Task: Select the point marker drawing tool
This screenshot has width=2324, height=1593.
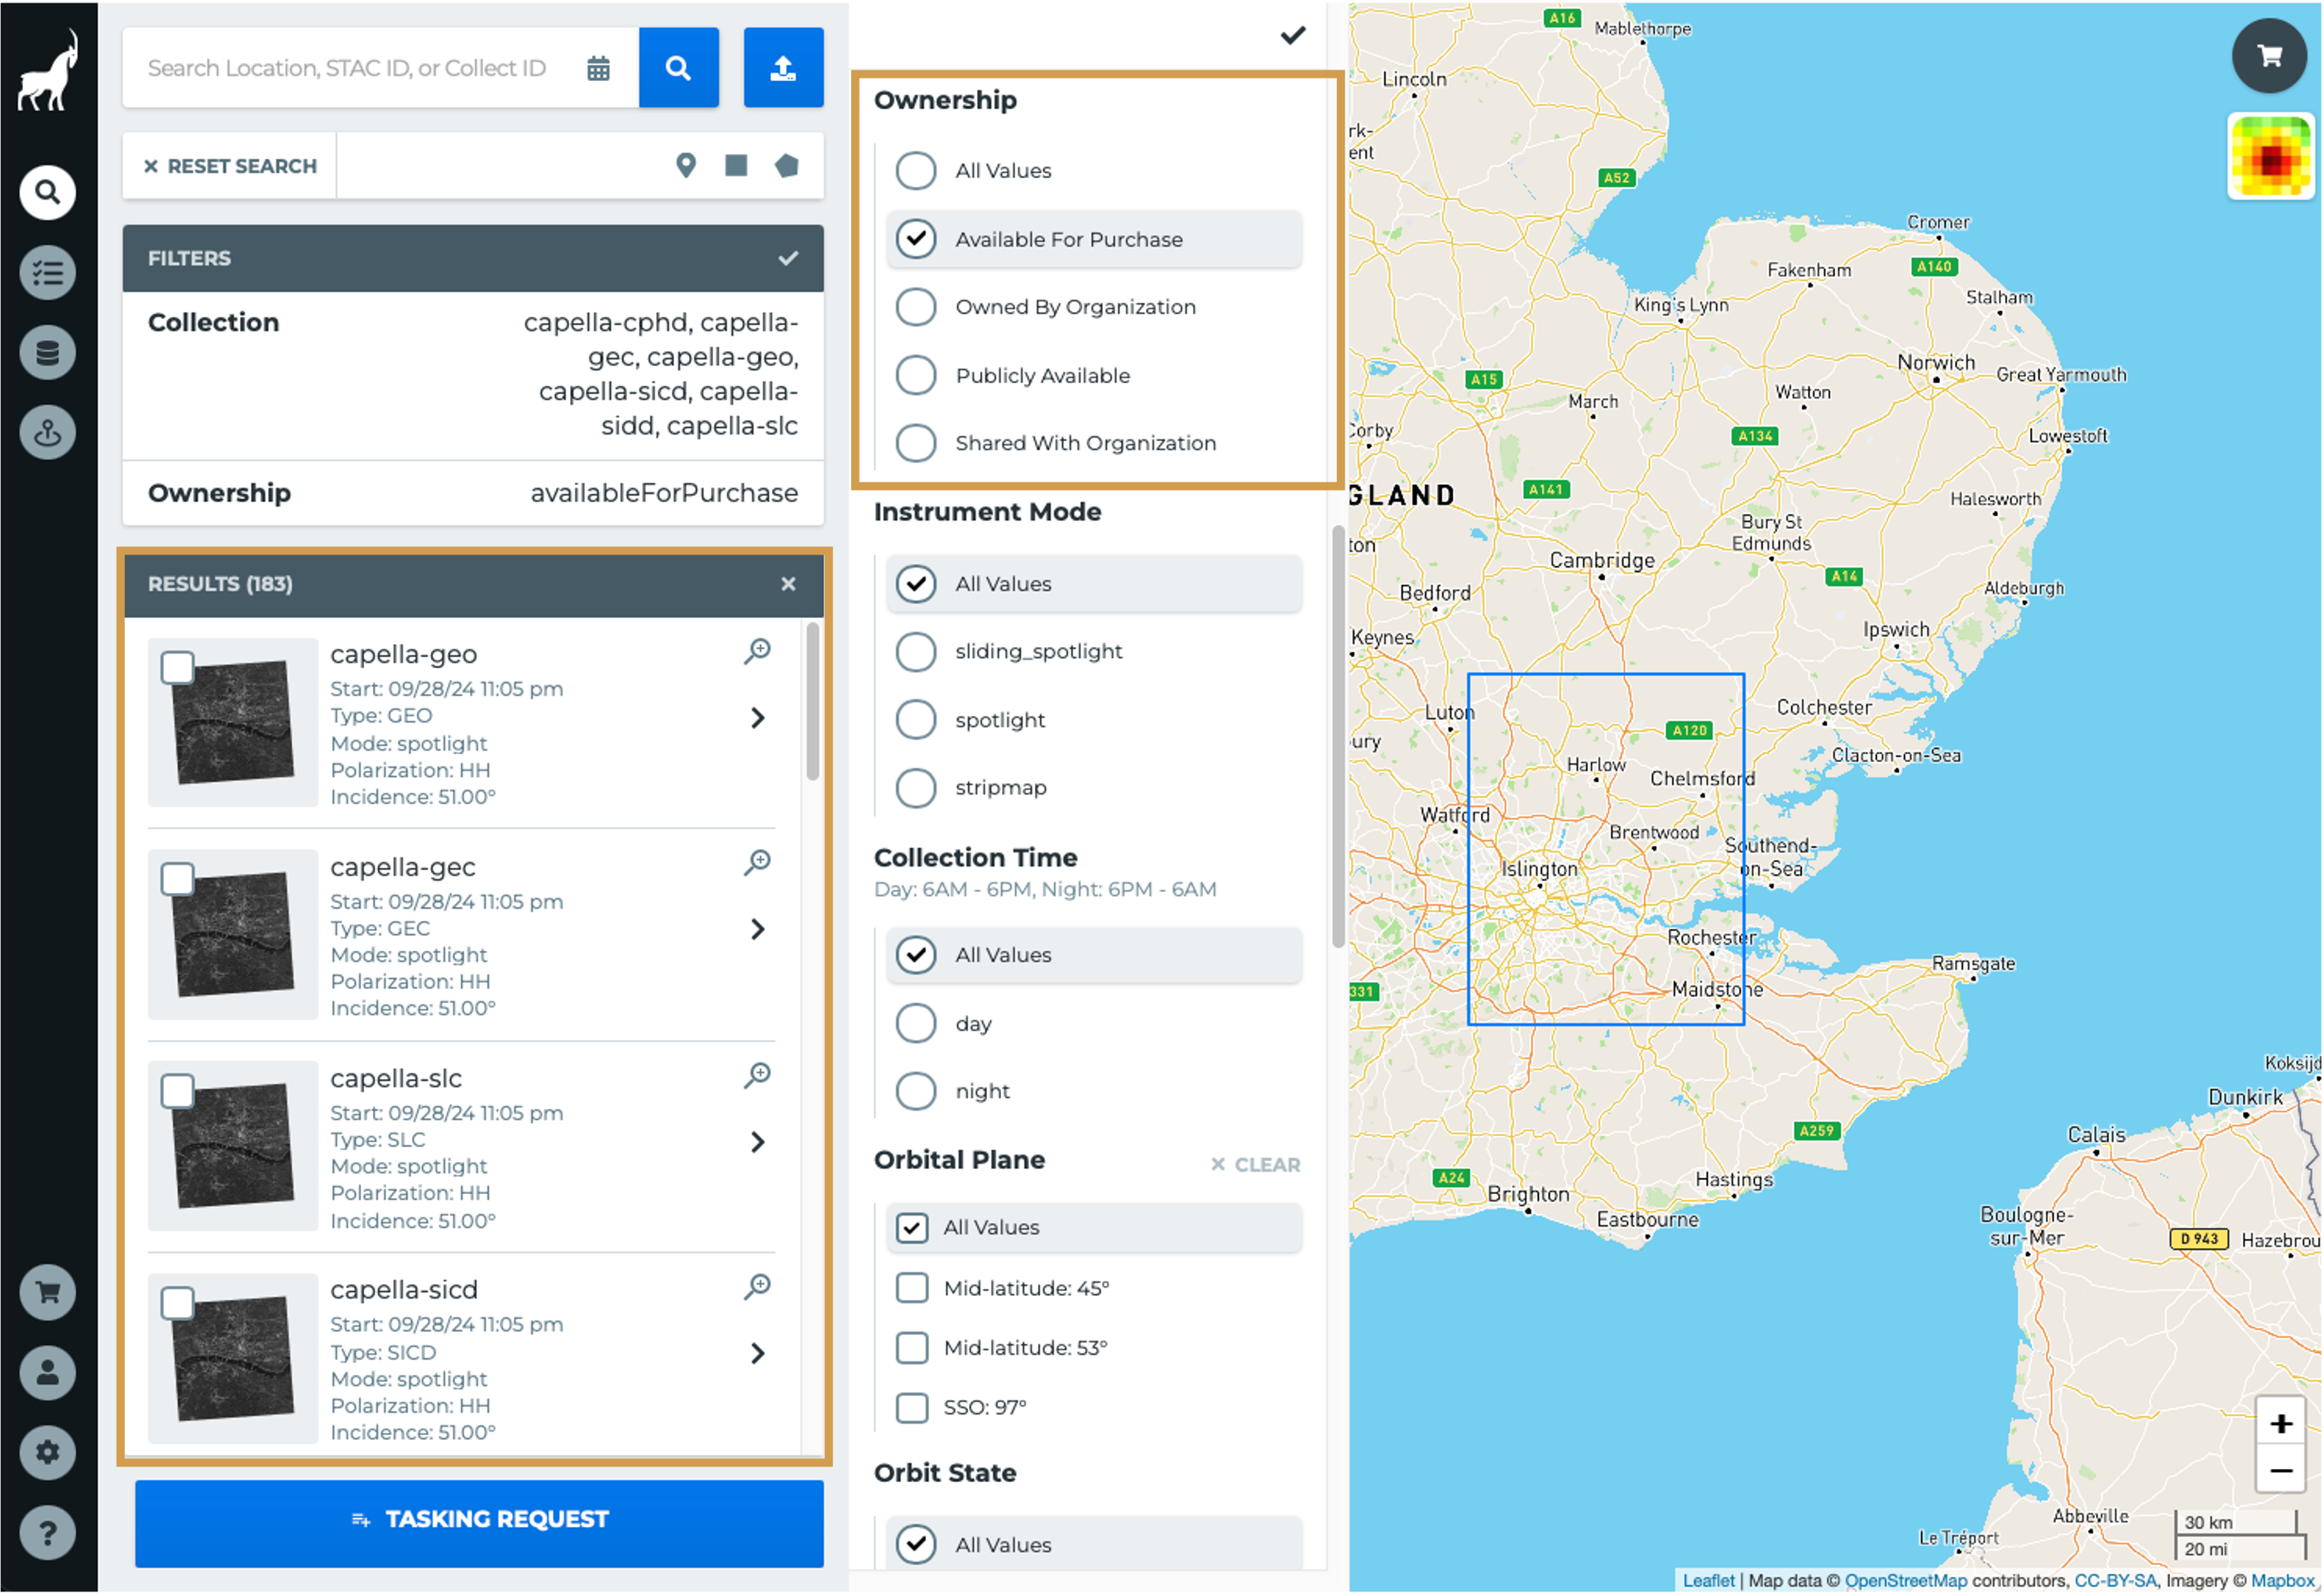Action: 686,165
